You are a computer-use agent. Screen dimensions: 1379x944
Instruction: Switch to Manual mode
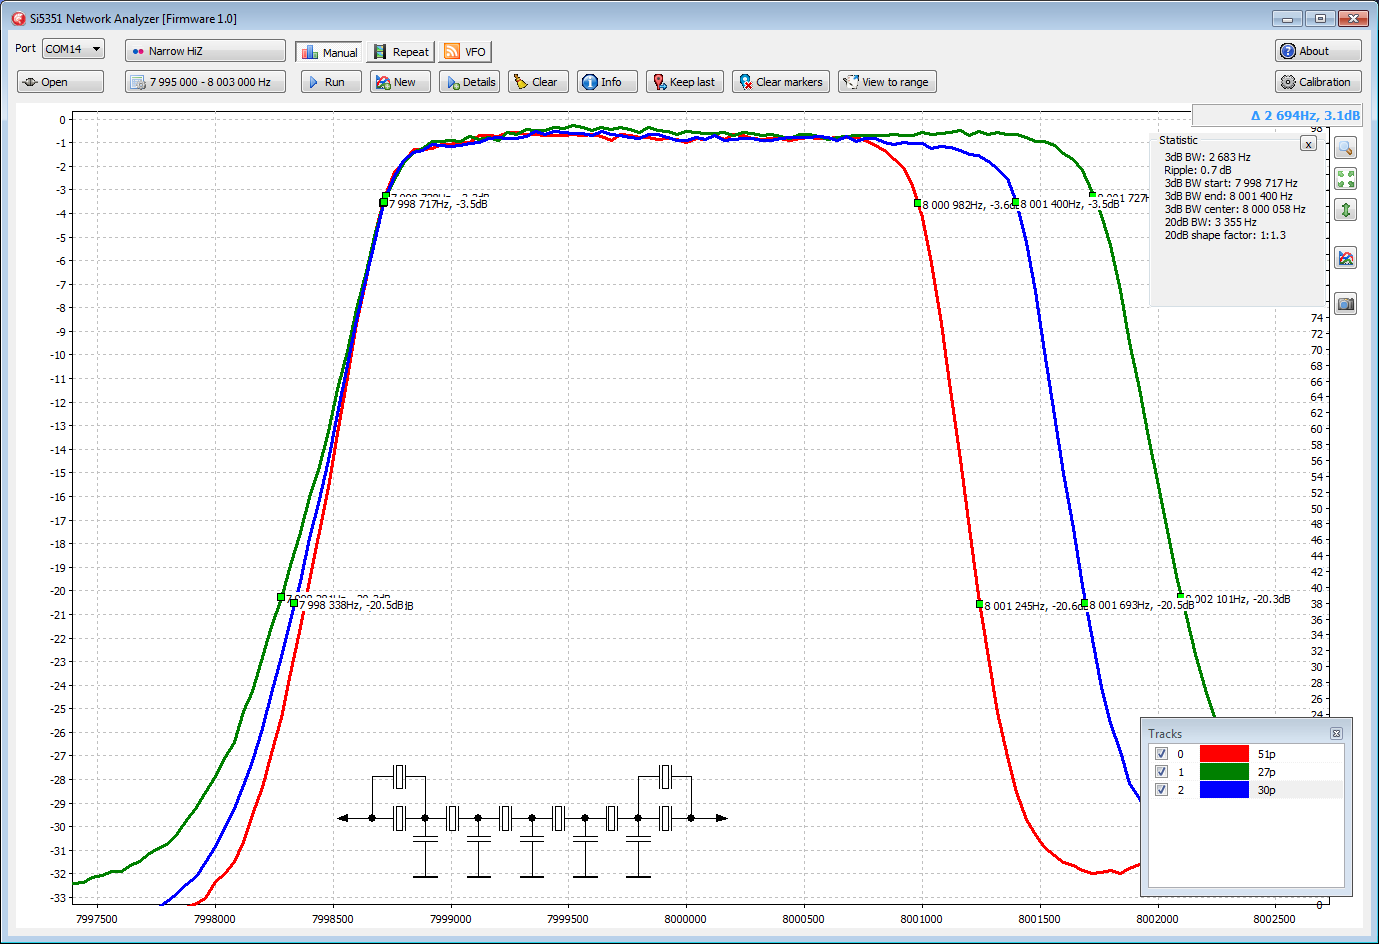pyautogui.click(x=329, y=52)
